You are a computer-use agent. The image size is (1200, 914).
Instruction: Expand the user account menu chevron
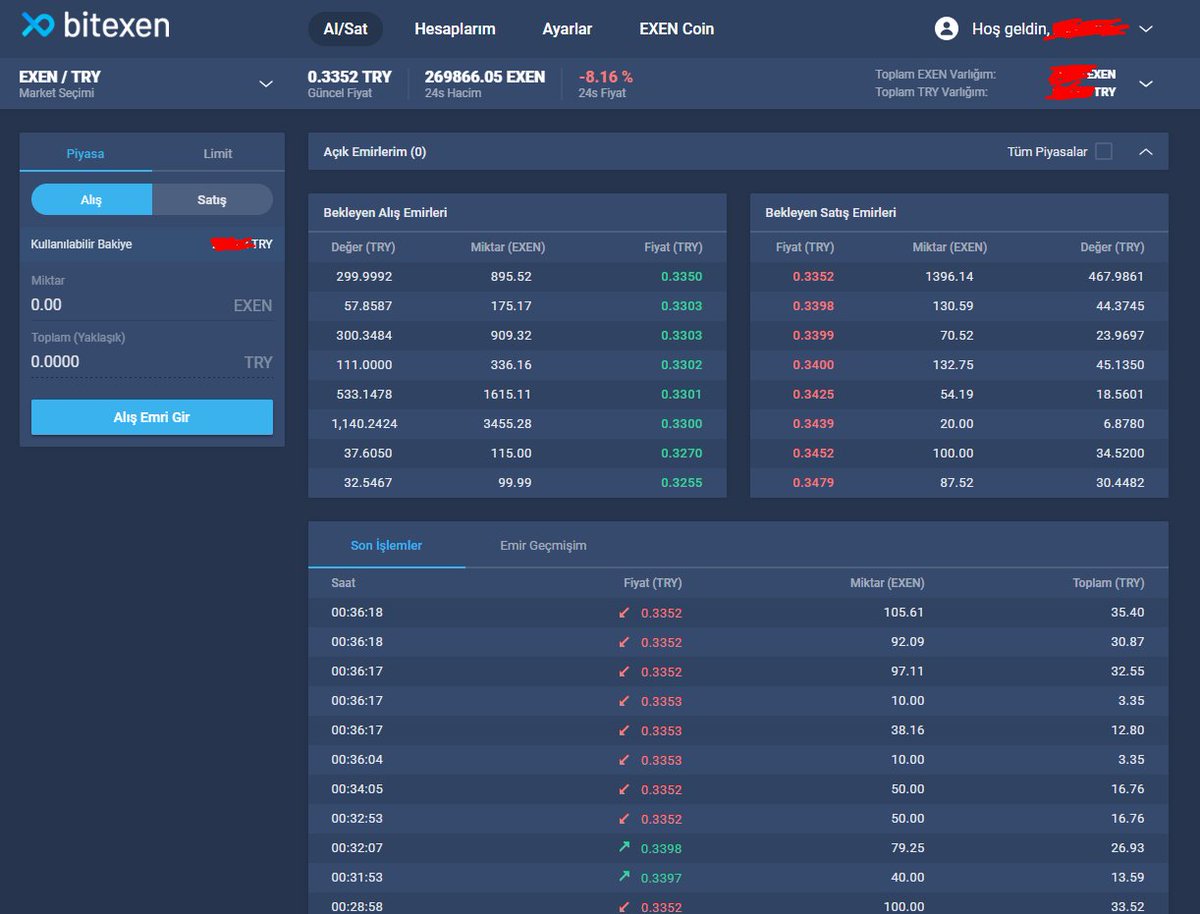1146,29
